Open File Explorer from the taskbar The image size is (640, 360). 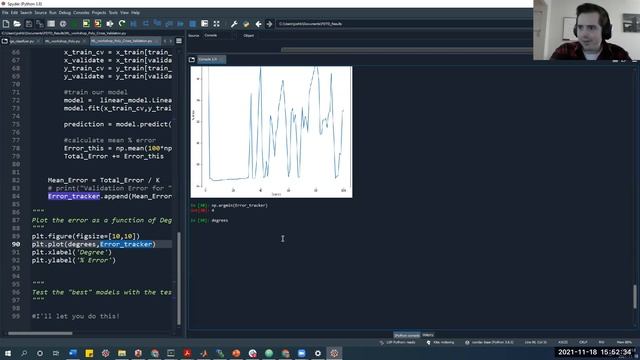point(122,353)
